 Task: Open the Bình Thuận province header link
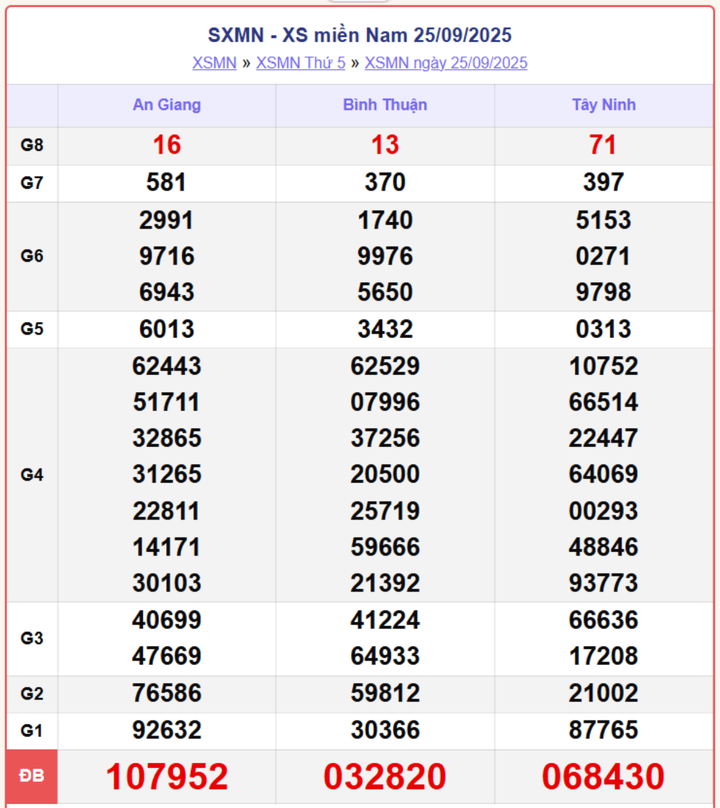[x=385, y=105]
